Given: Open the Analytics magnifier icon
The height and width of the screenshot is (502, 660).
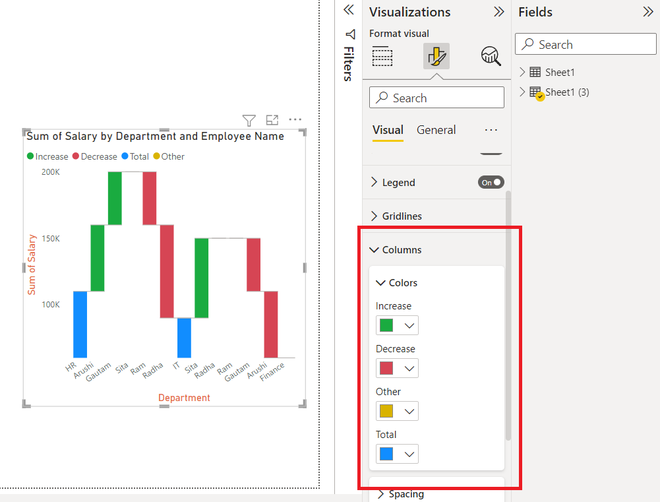Looking at the screenshot, I should point(491,56).
